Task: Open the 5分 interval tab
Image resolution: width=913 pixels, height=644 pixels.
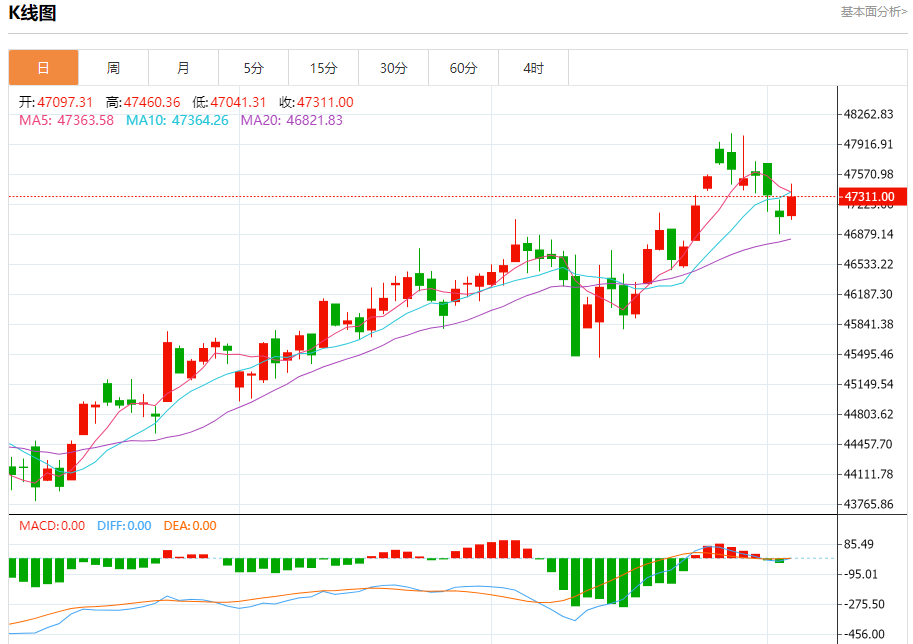Action: point(253,68)
